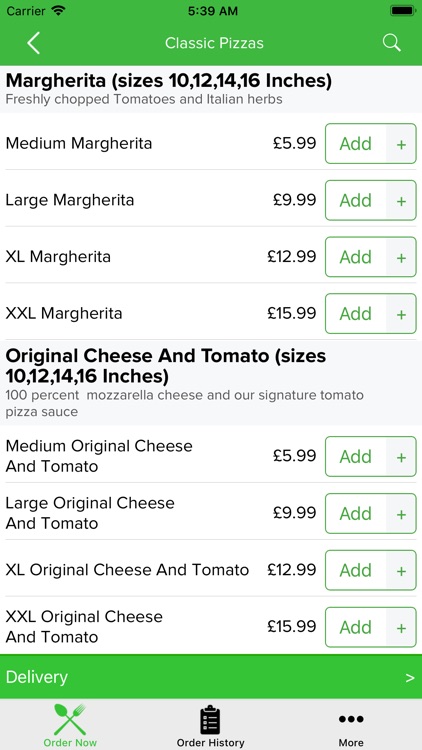Tap plus icon for Medium Margherita

[401, 144]
